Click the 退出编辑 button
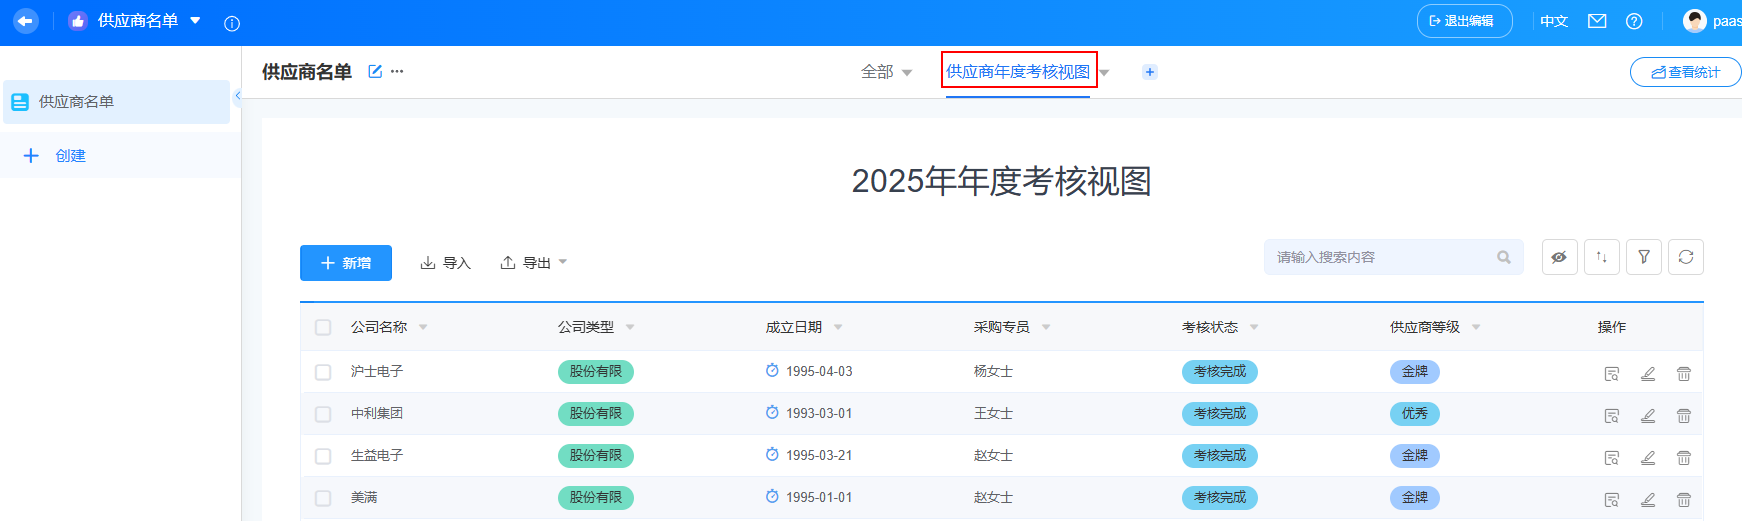The image size is (1742, 521). (x=1464, y=21)
